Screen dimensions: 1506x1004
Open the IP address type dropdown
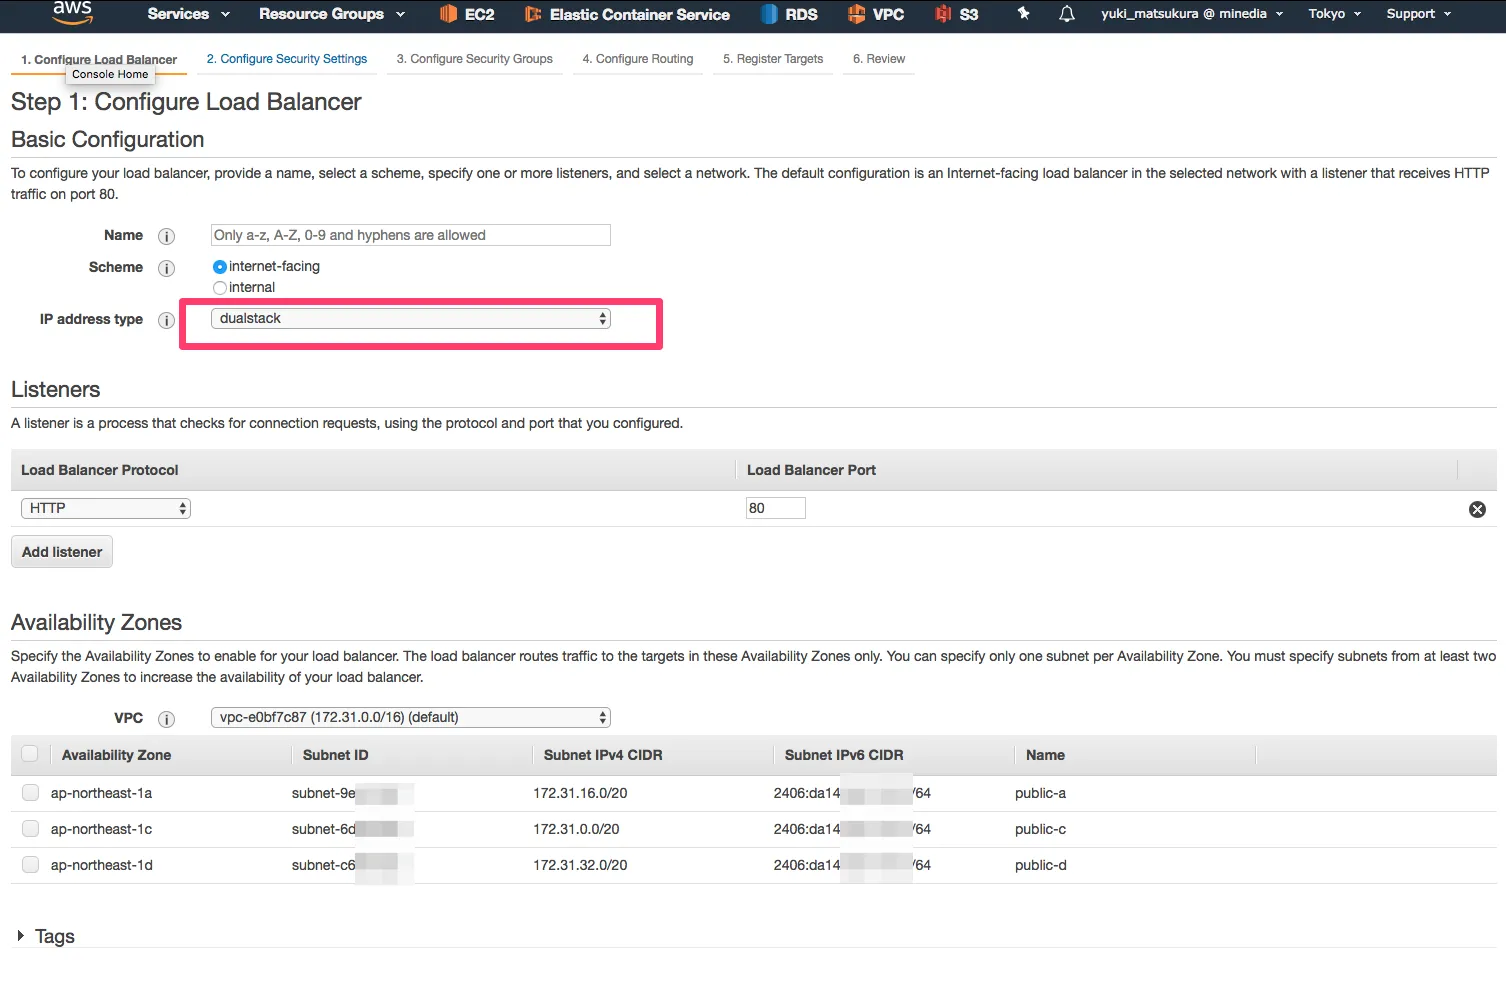point(410,319)
